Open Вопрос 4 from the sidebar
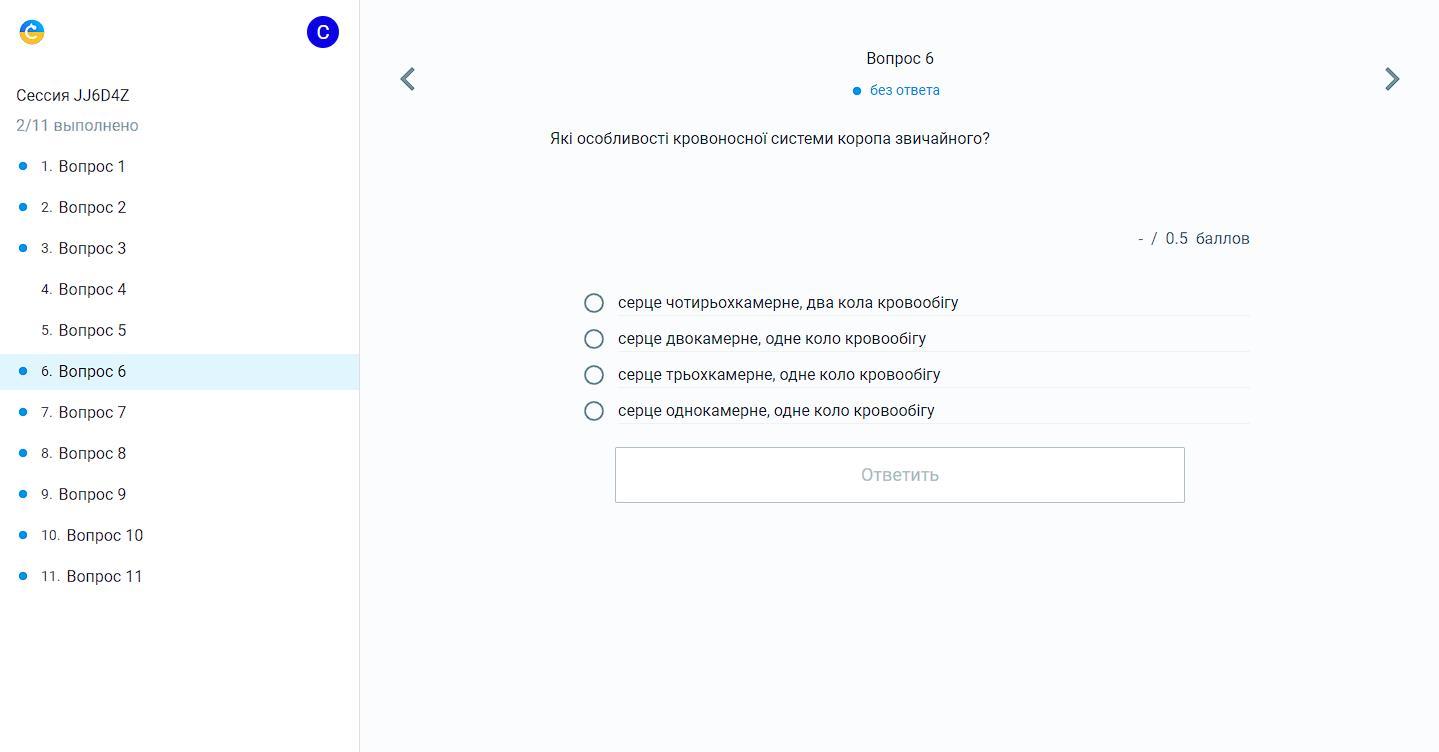 pyautogui.click(x=92, y=290)
